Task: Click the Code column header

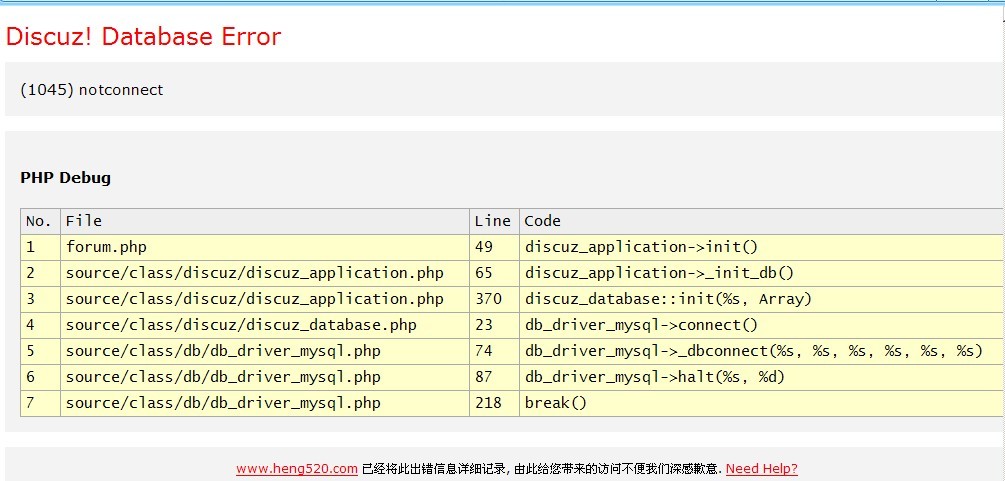Action: (761, 221)
